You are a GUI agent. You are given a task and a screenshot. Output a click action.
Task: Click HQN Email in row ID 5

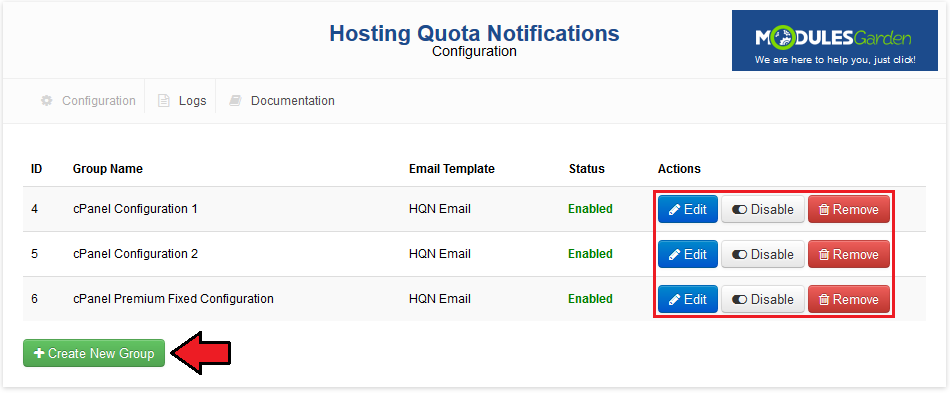click(x=440, y=254)
